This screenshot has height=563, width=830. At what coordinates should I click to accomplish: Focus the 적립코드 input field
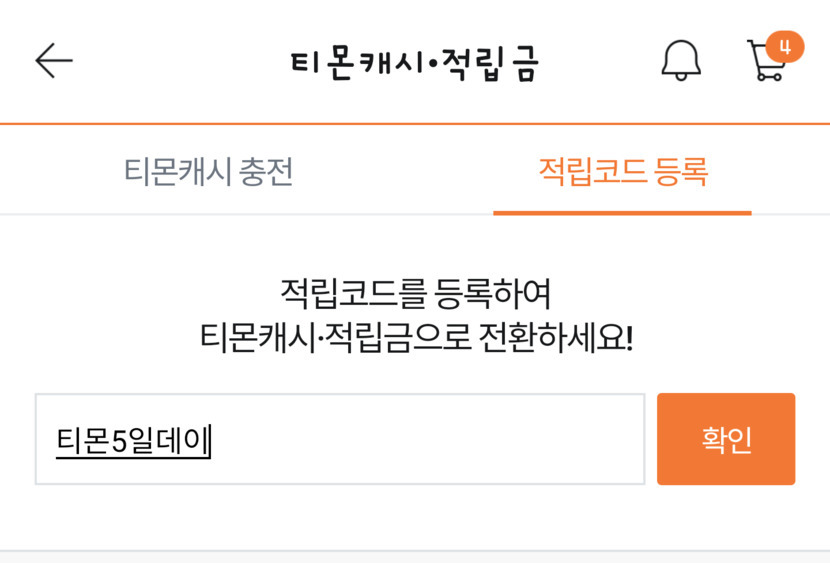[x=340, y=439]
